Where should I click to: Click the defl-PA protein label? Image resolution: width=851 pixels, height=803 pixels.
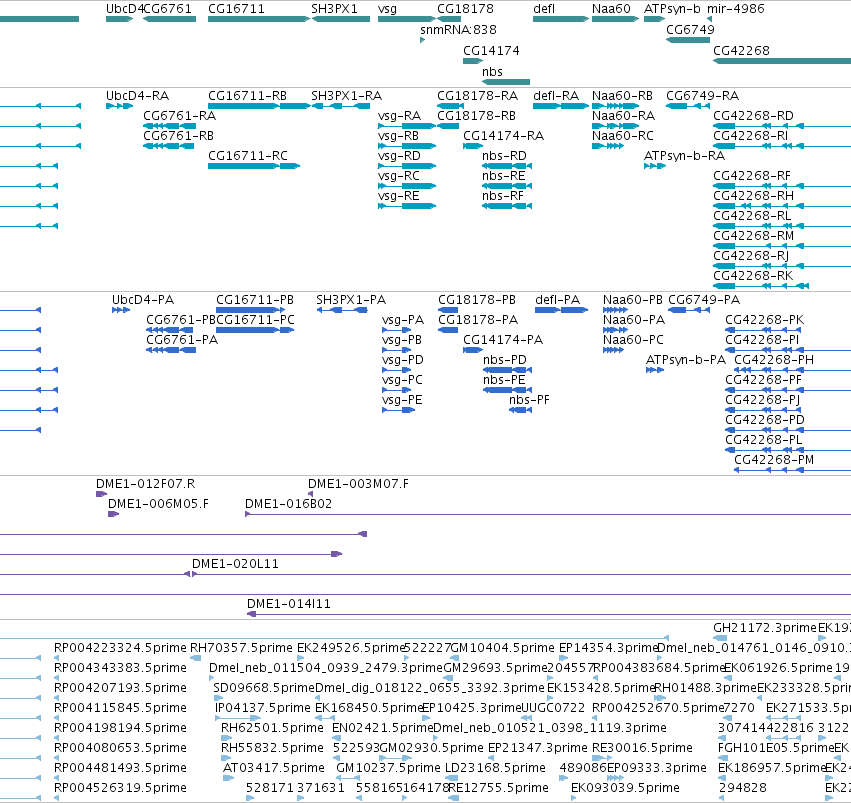[x=557, y=300]
